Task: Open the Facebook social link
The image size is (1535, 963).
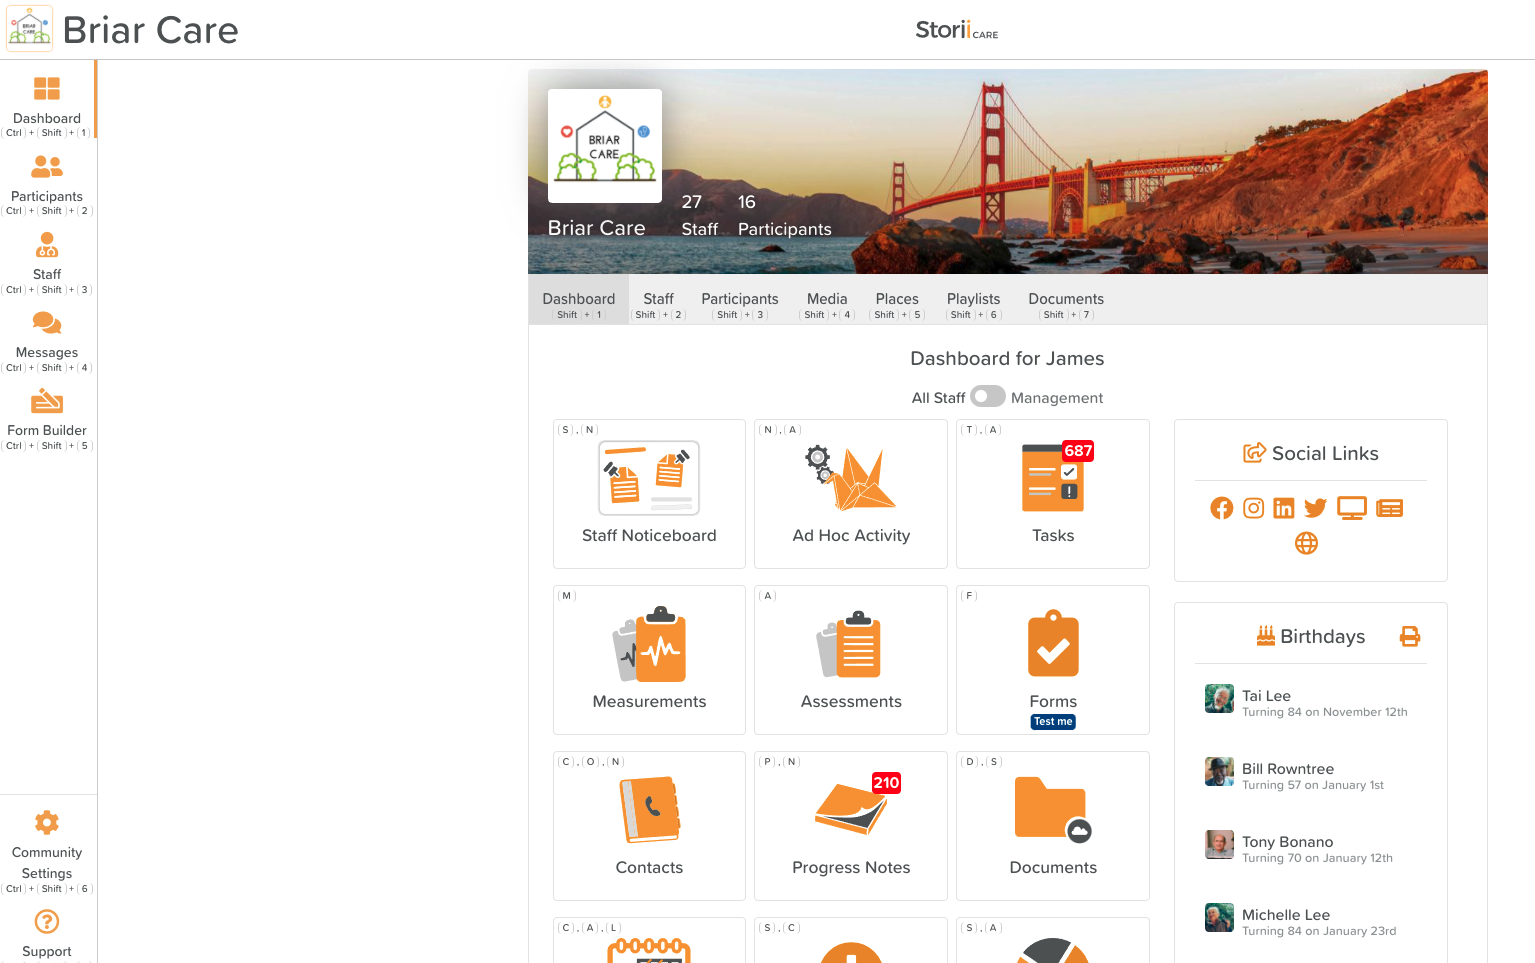Action: [x=1222, y=508]
